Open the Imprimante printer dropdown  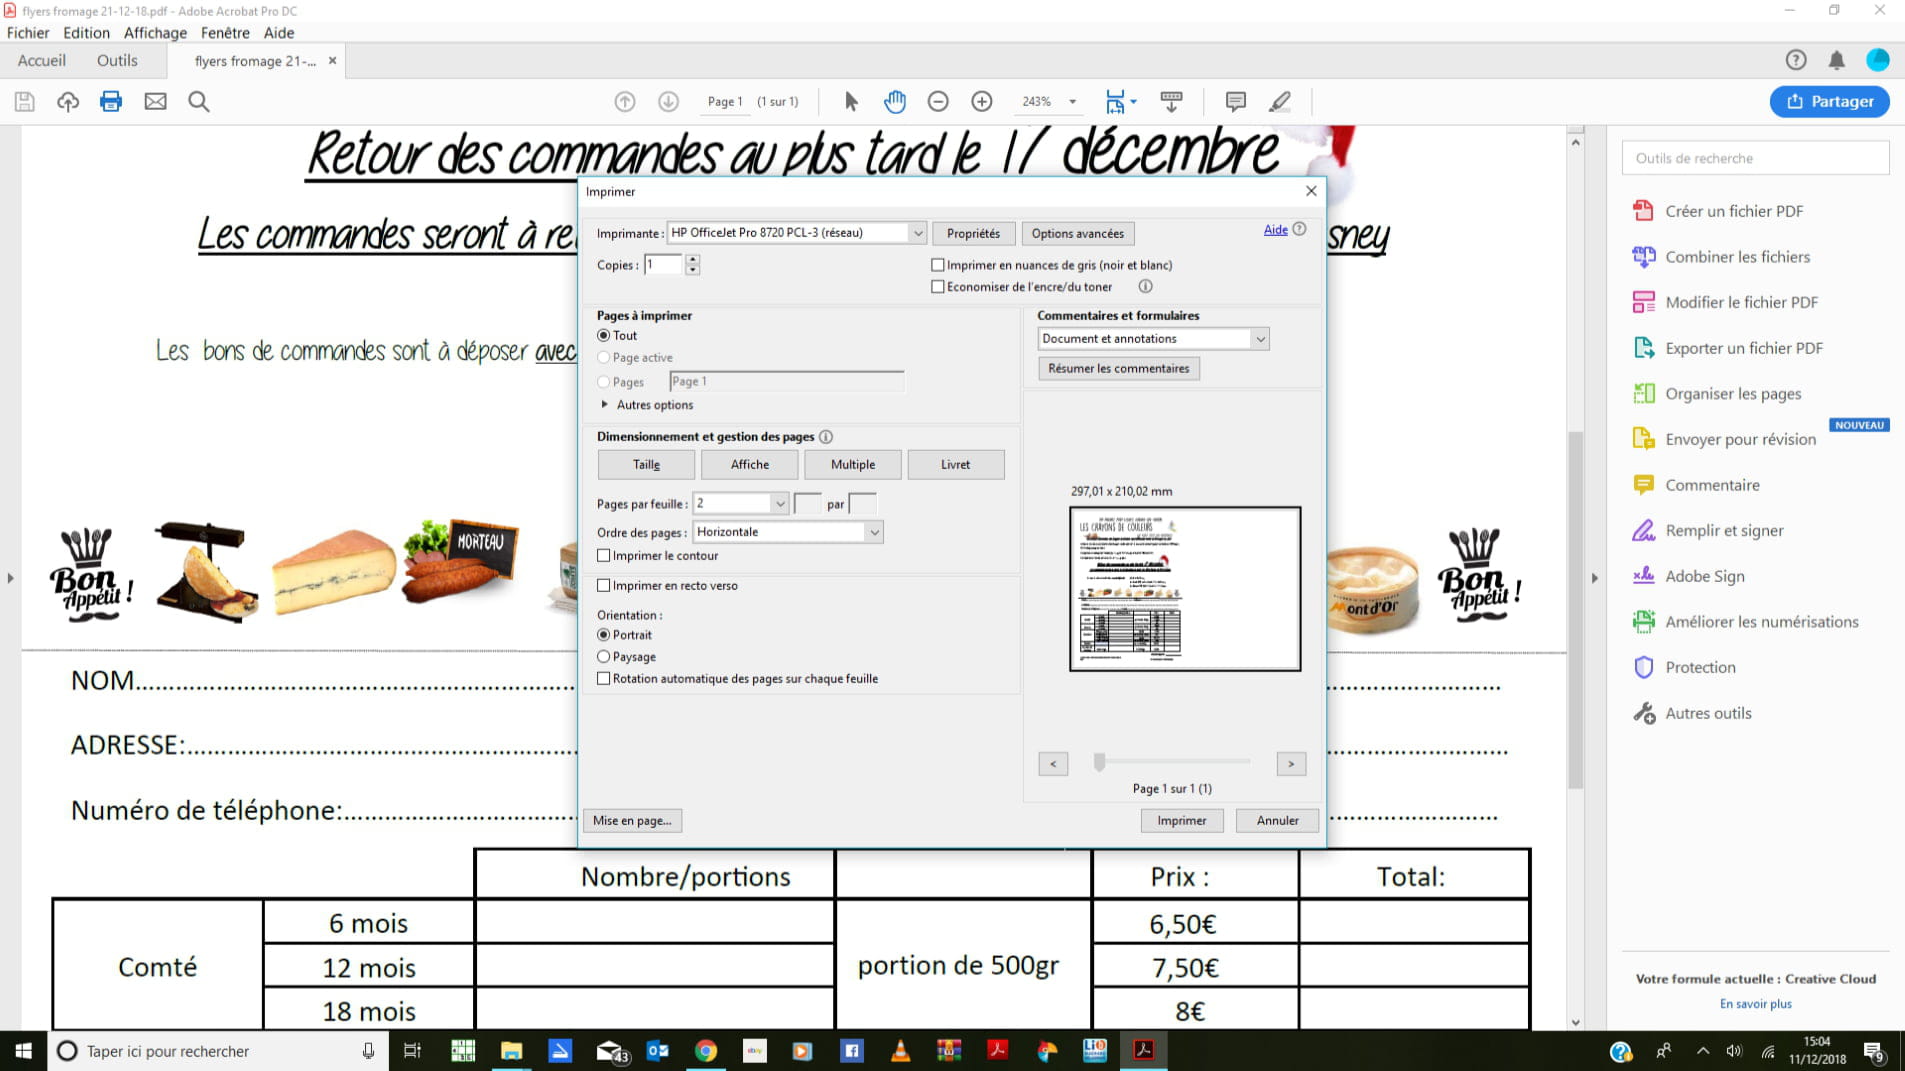click(796, 233)
